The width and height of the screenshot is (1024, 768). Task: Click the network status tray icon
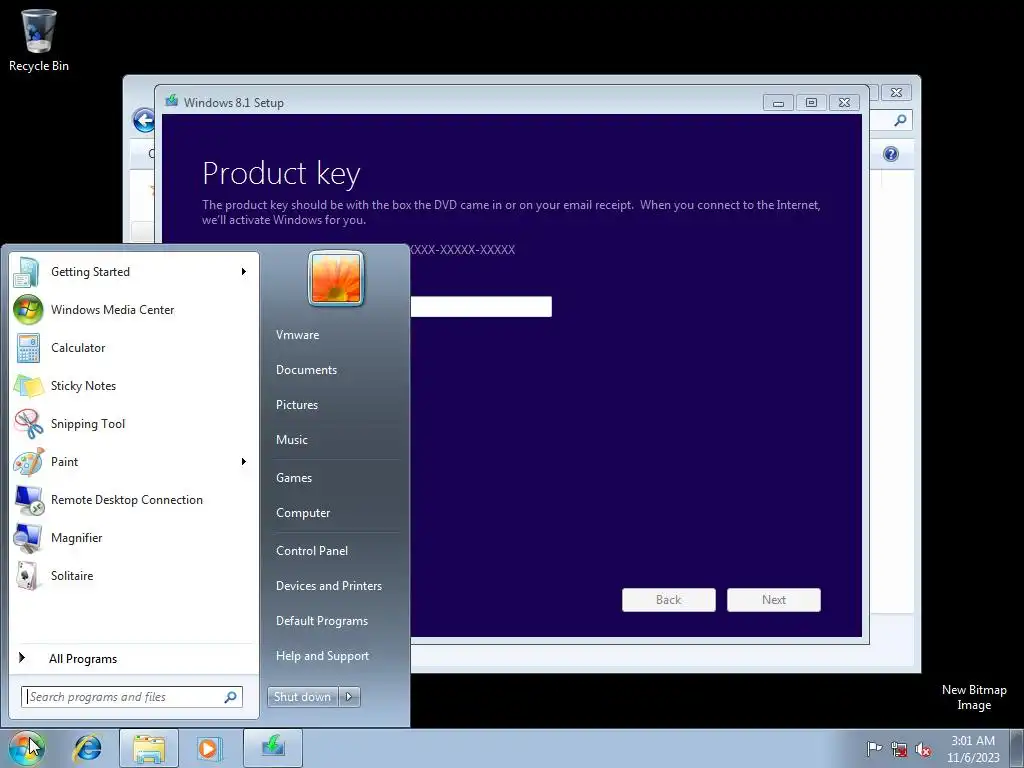point(899,749)
